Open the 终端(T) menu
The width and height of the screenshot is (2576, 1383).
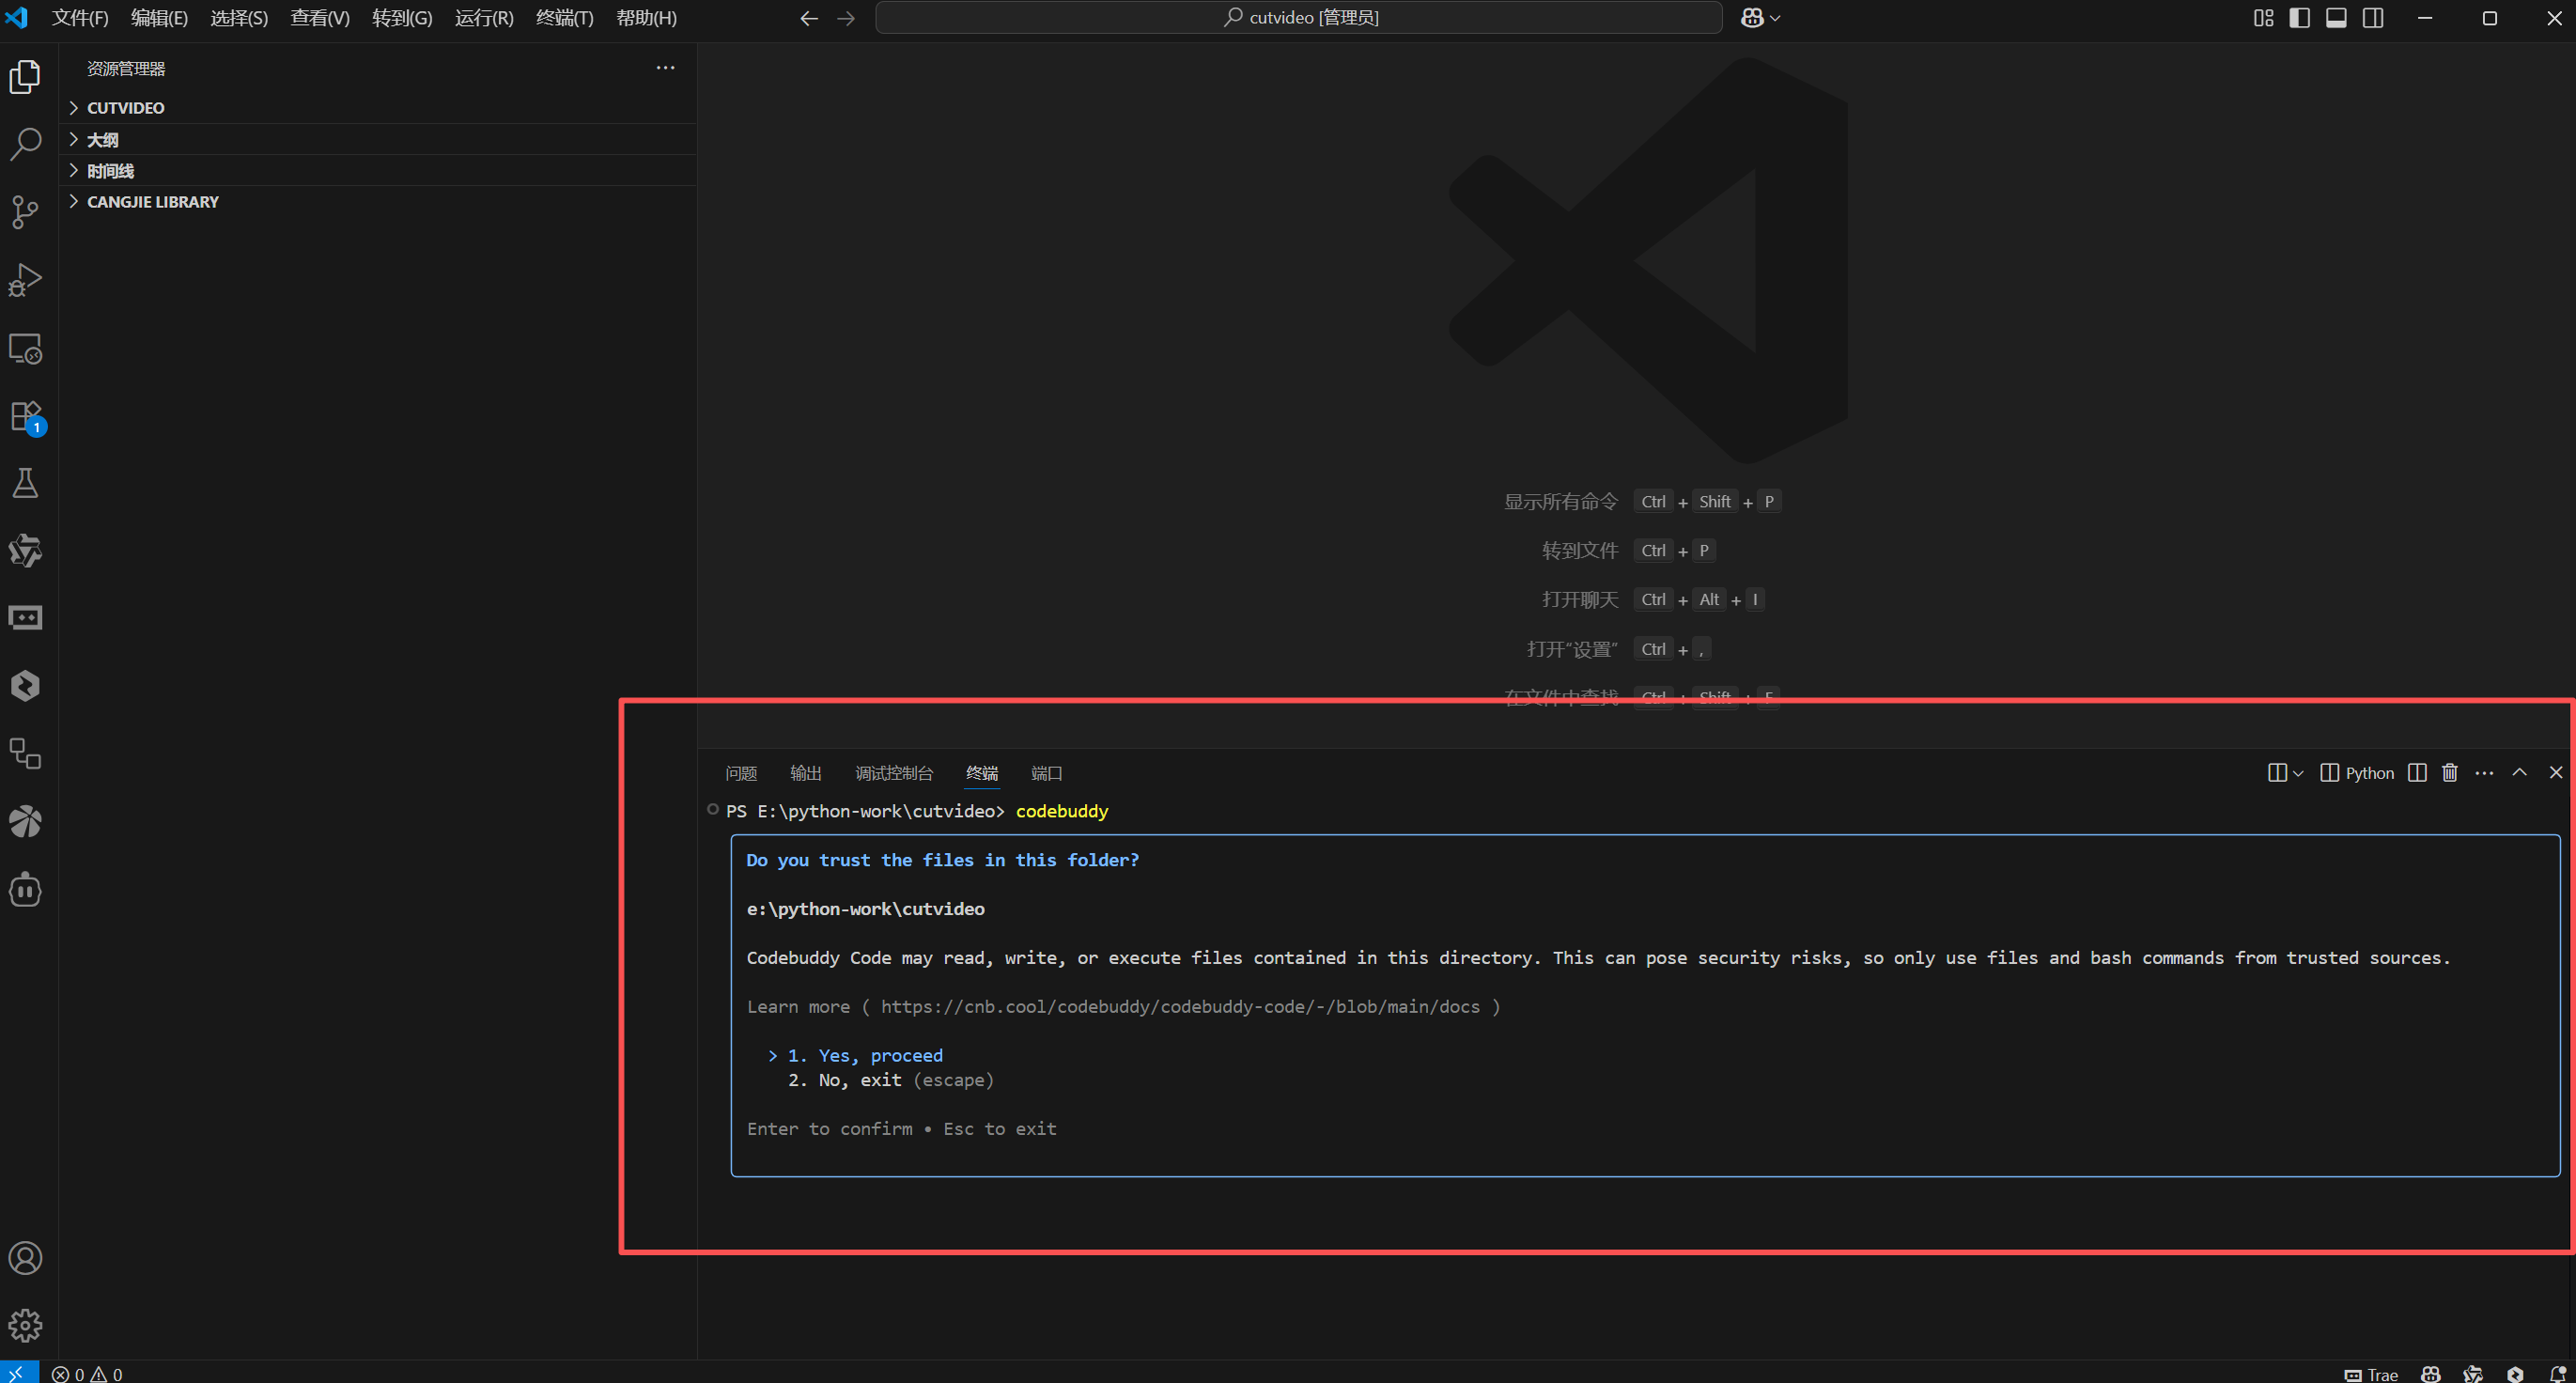pos(564,18)
